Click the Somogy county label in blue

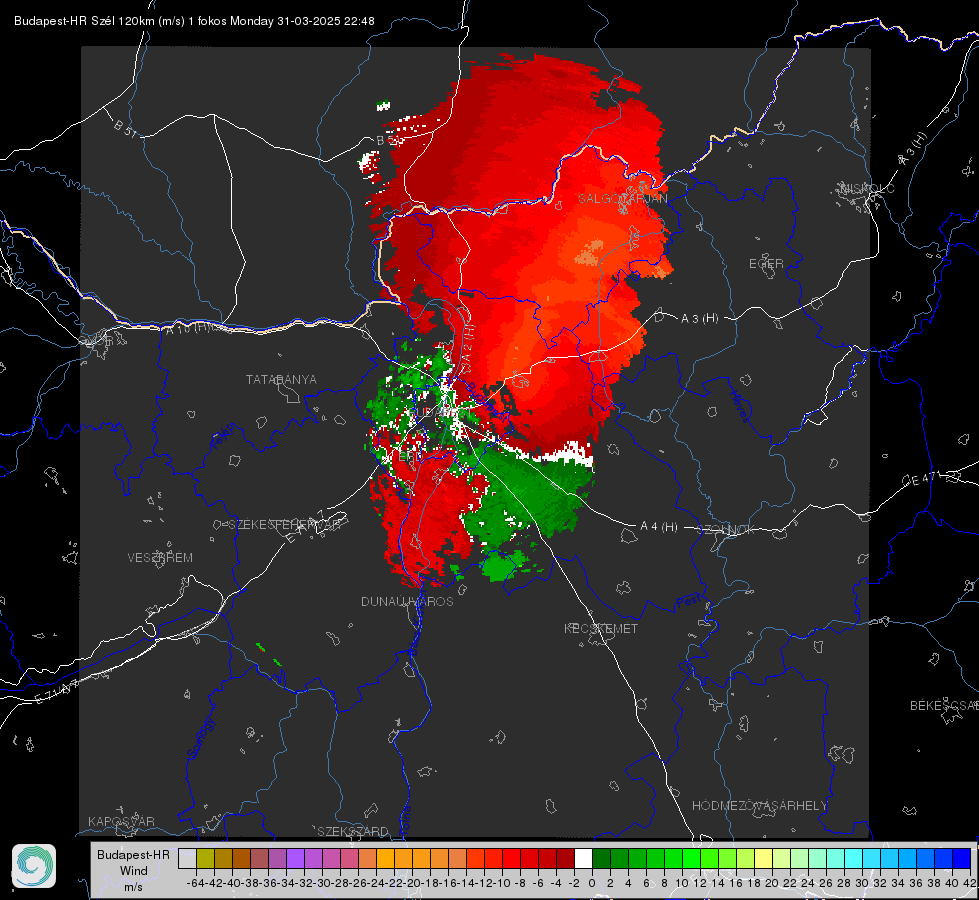[201, 738]
